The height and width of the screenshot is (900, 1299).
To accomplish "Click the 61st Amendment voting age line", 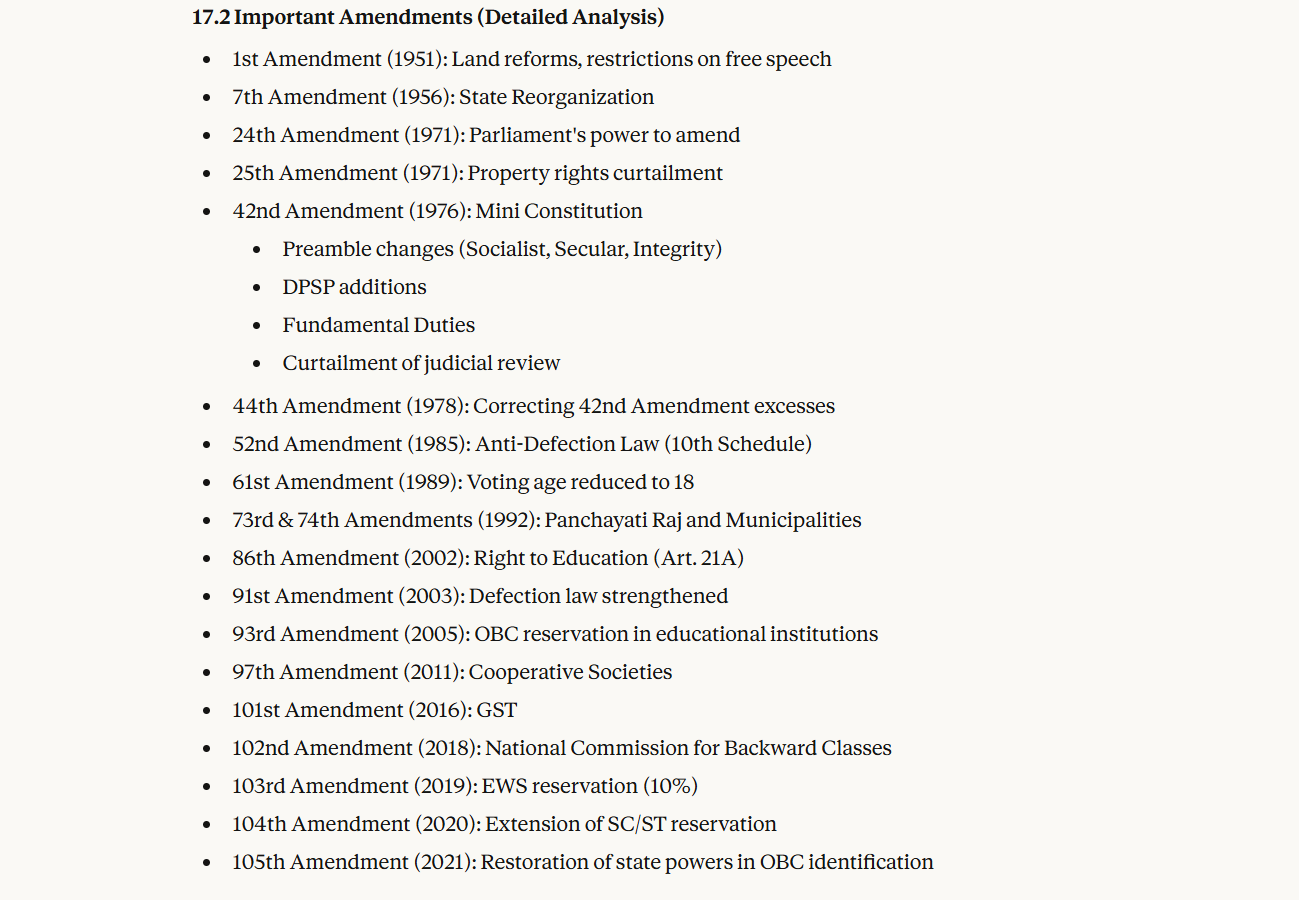I will (463, 482).
